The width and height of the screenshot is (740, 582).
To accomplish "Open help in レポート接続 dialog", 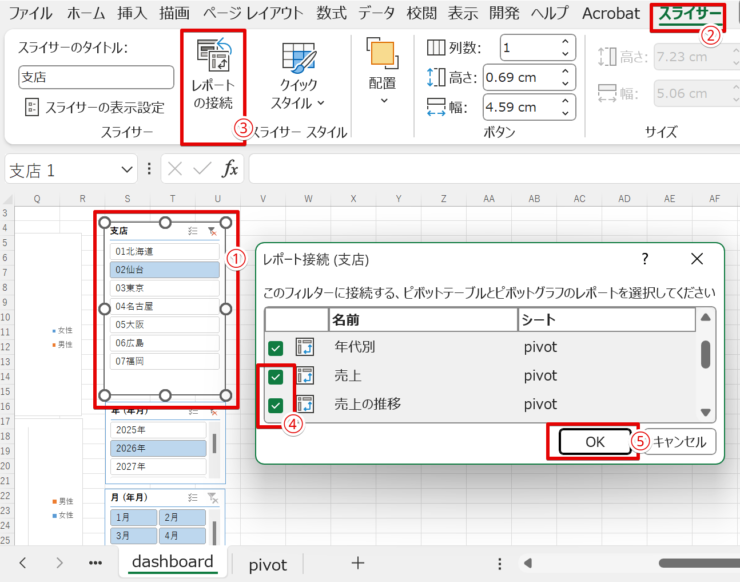I will tap(645, 259).
